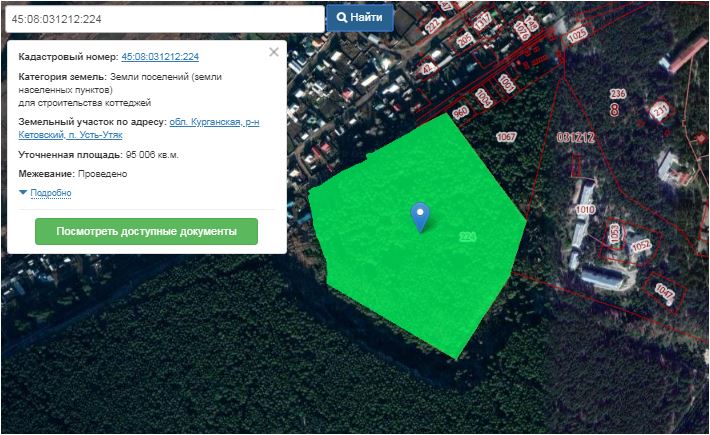Viewport: 710px width, 435px height.
Task: Click parcel 236 label on map
Action: tap(617, 94)
